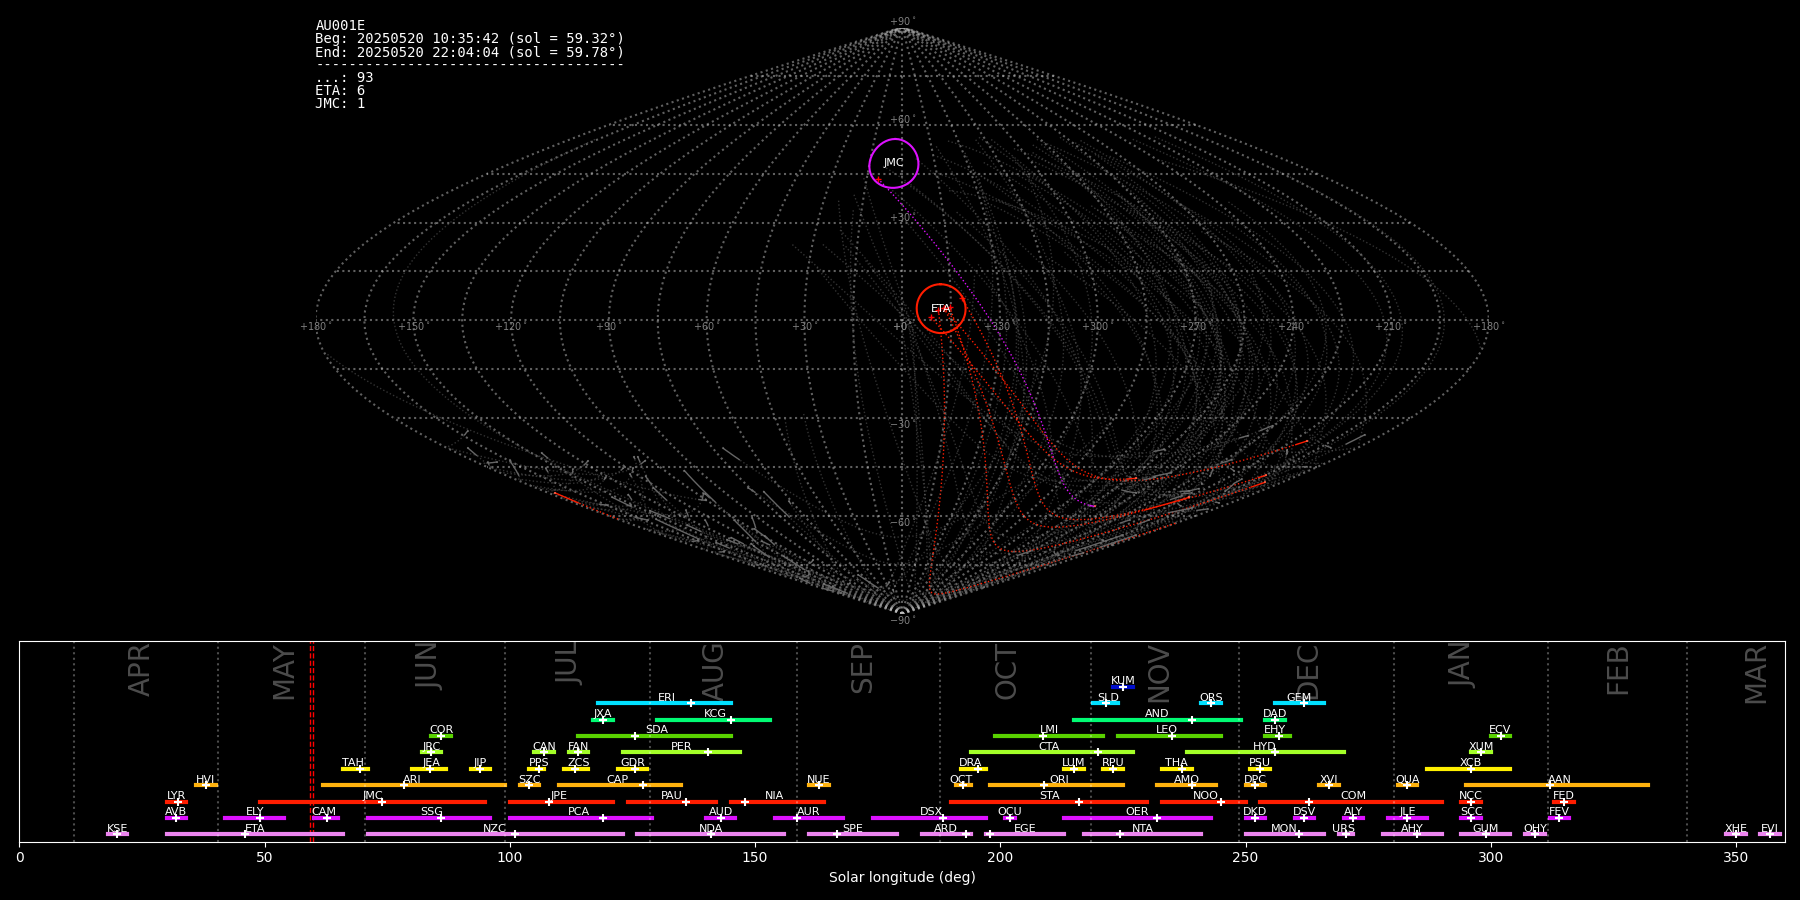Click the JUN month label

tap(426, 666)
